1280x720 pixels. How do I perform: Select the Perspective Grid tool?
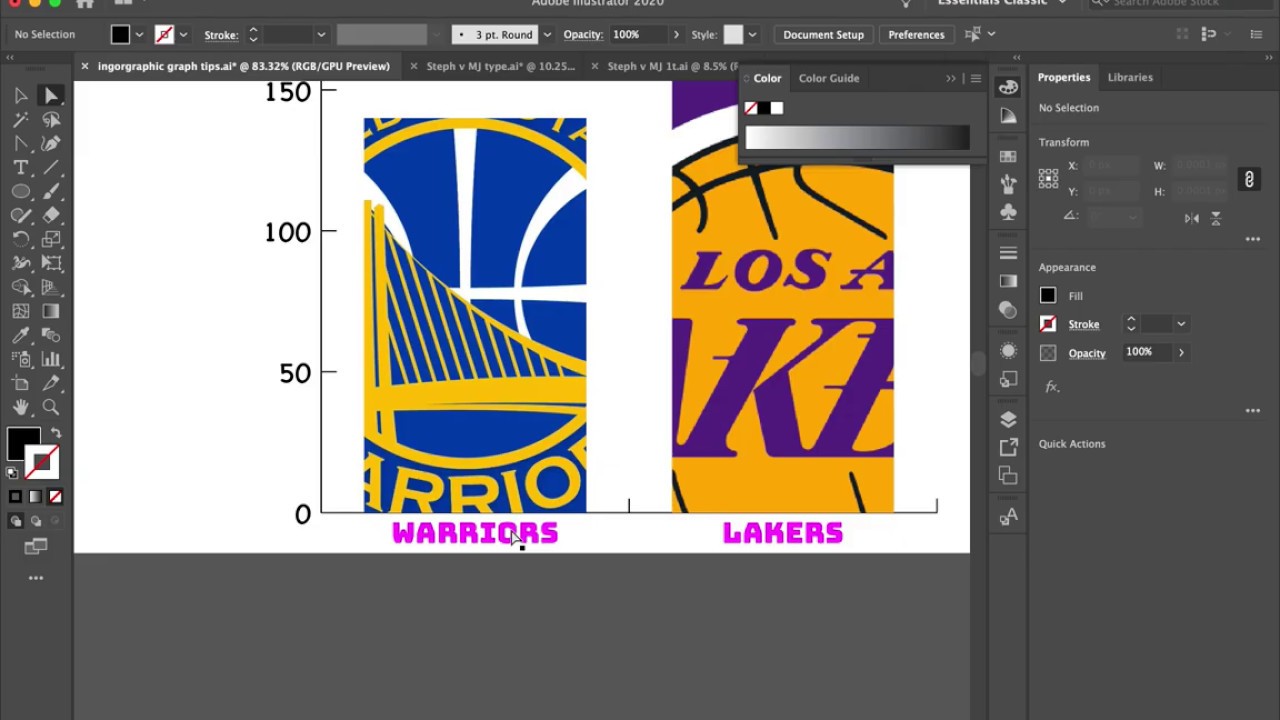[x=51, y=287]
